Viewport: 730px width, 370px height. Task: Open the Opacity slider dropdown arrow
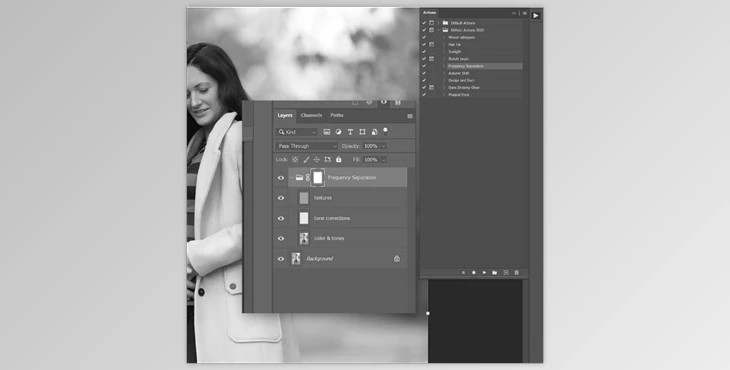tap(384, 146)
